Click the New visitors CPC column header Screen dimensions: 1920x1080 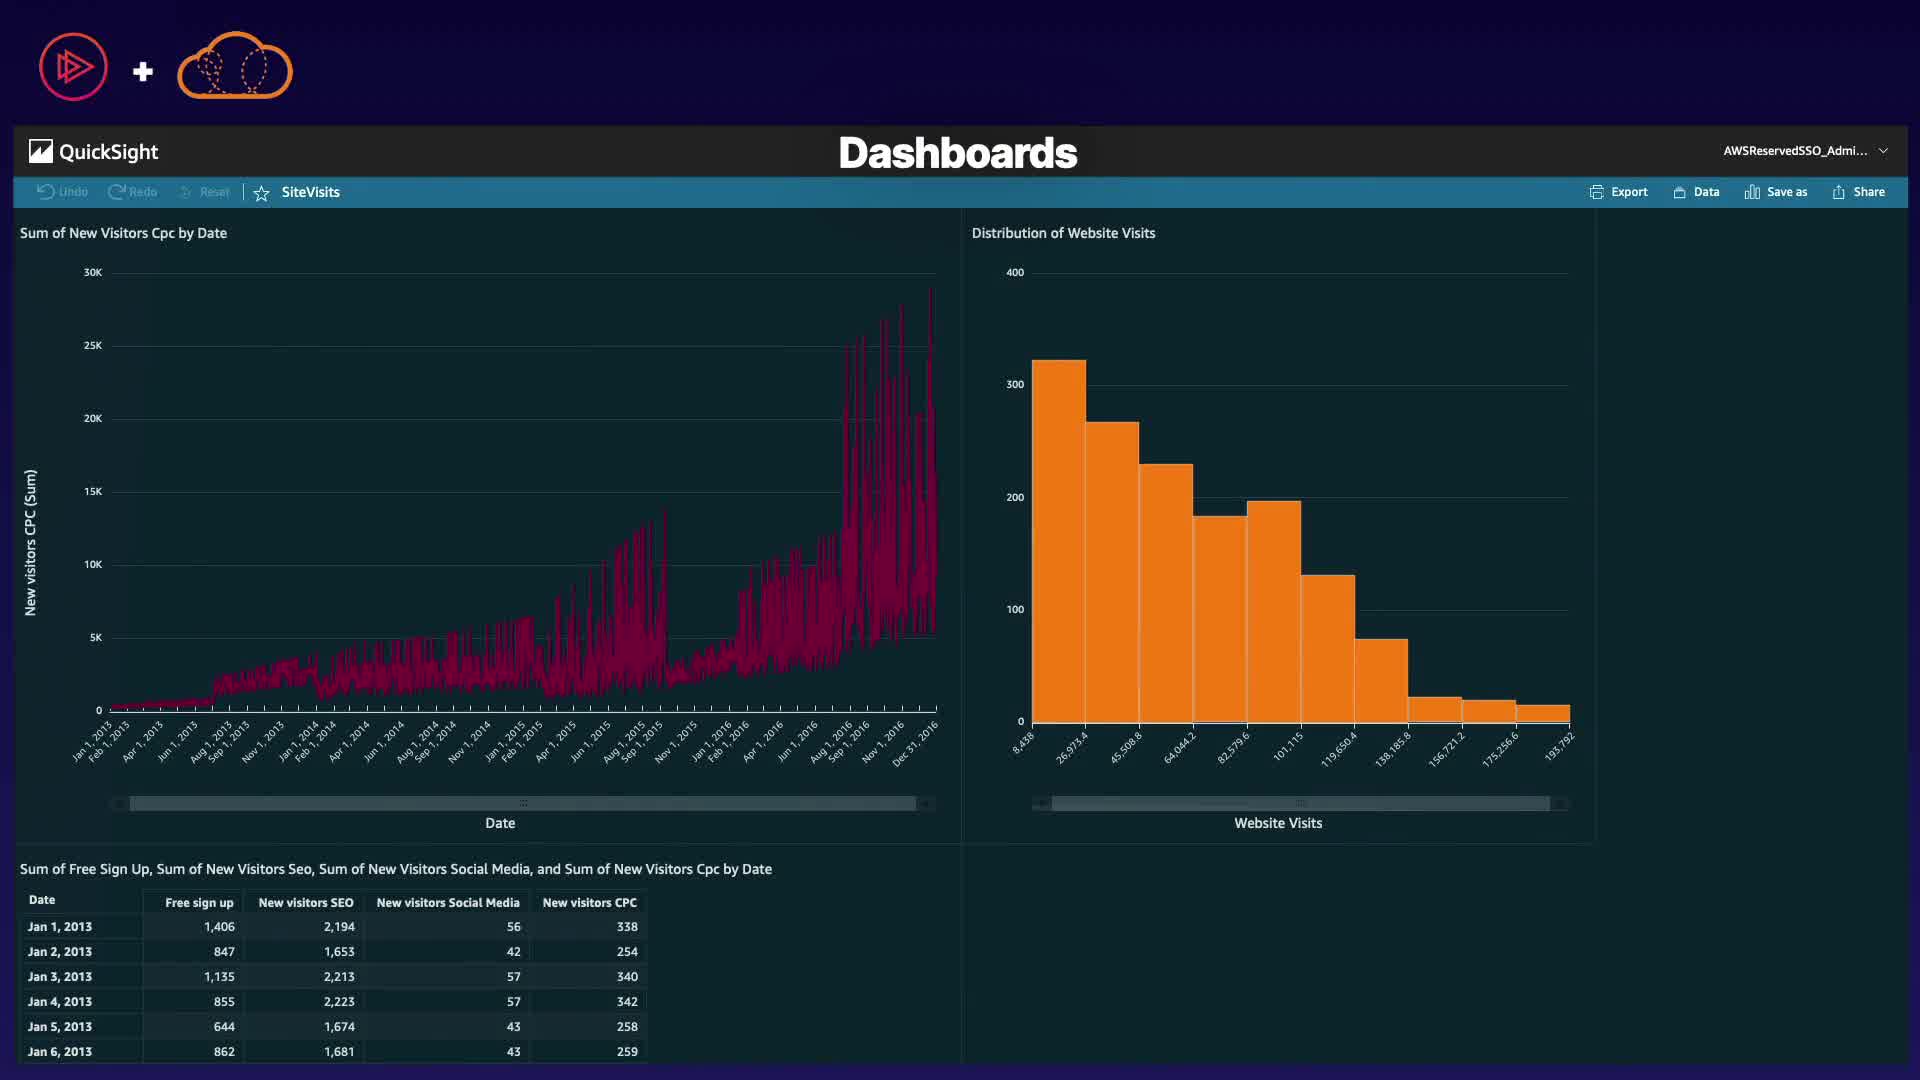click(589, 903)
